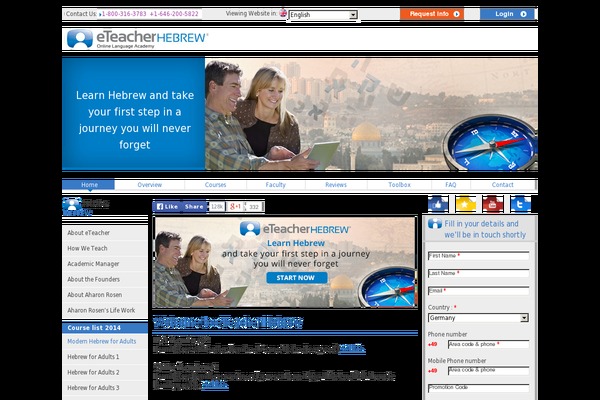Open the Home navigation tab
Screen dimensions: 600x400
[89, 184]
